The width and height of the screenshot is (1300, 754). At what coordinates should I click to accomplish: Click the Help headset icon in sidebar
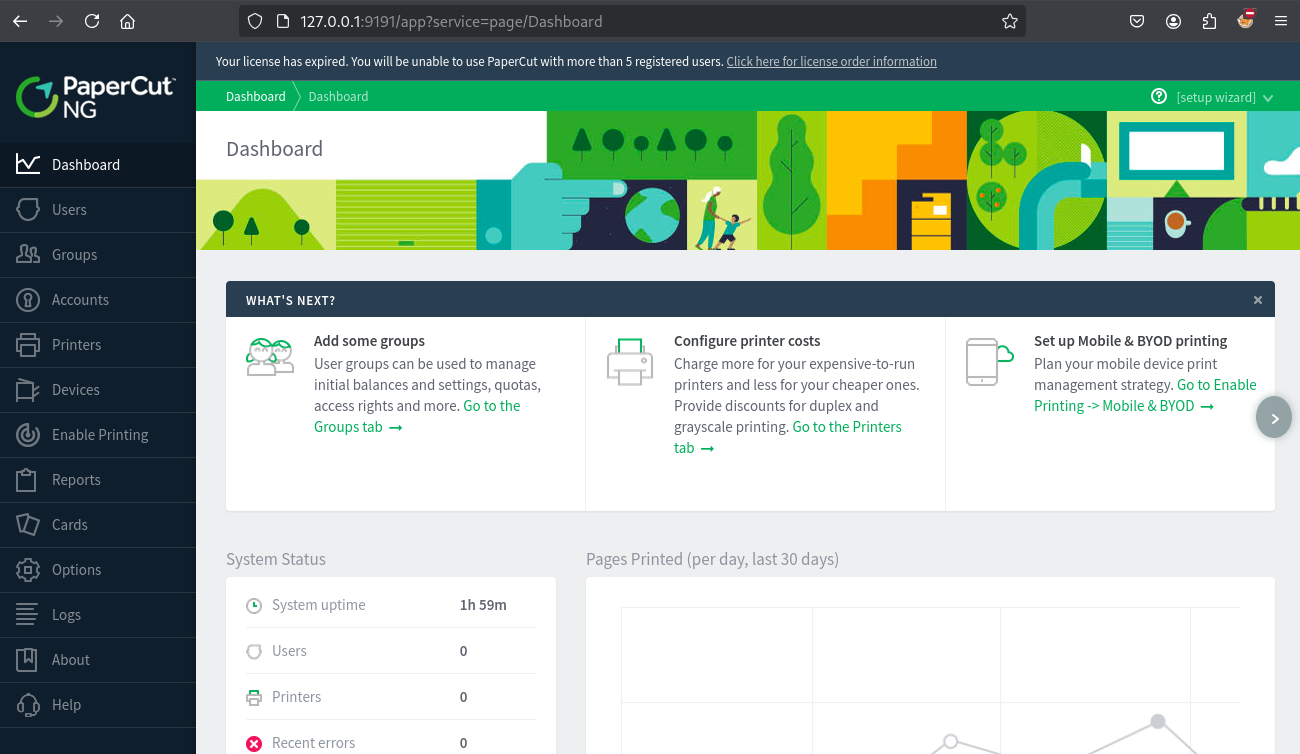tap(28, 704)
